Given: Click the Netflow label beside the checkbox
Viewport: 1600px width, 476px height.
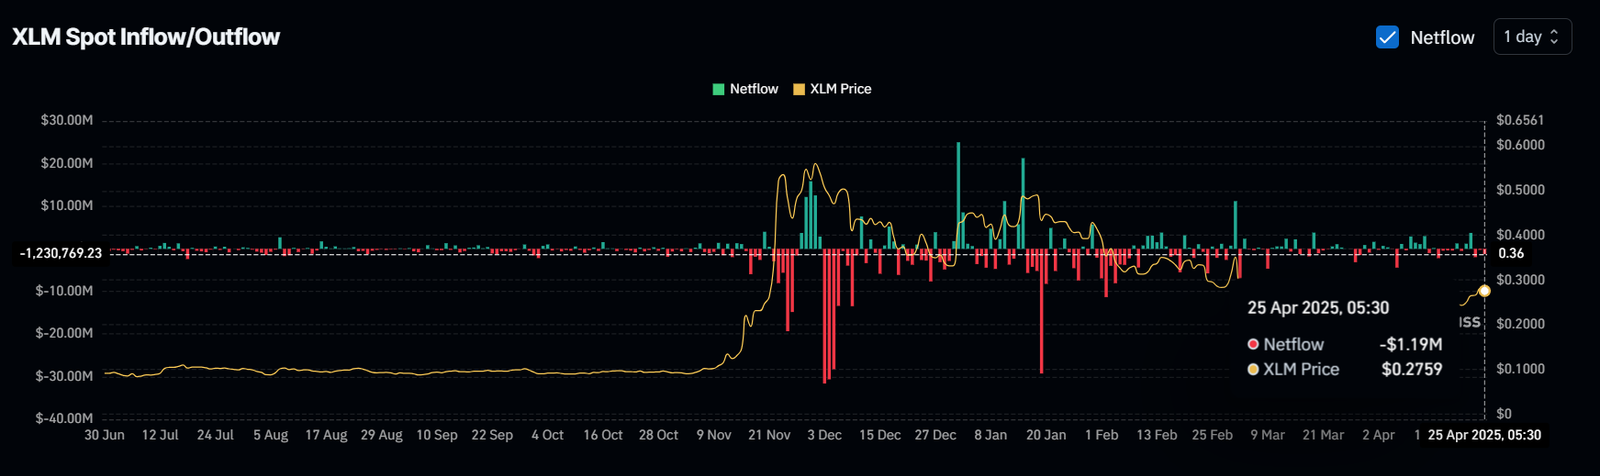Looking at the screenshot, I should 1442,37.
